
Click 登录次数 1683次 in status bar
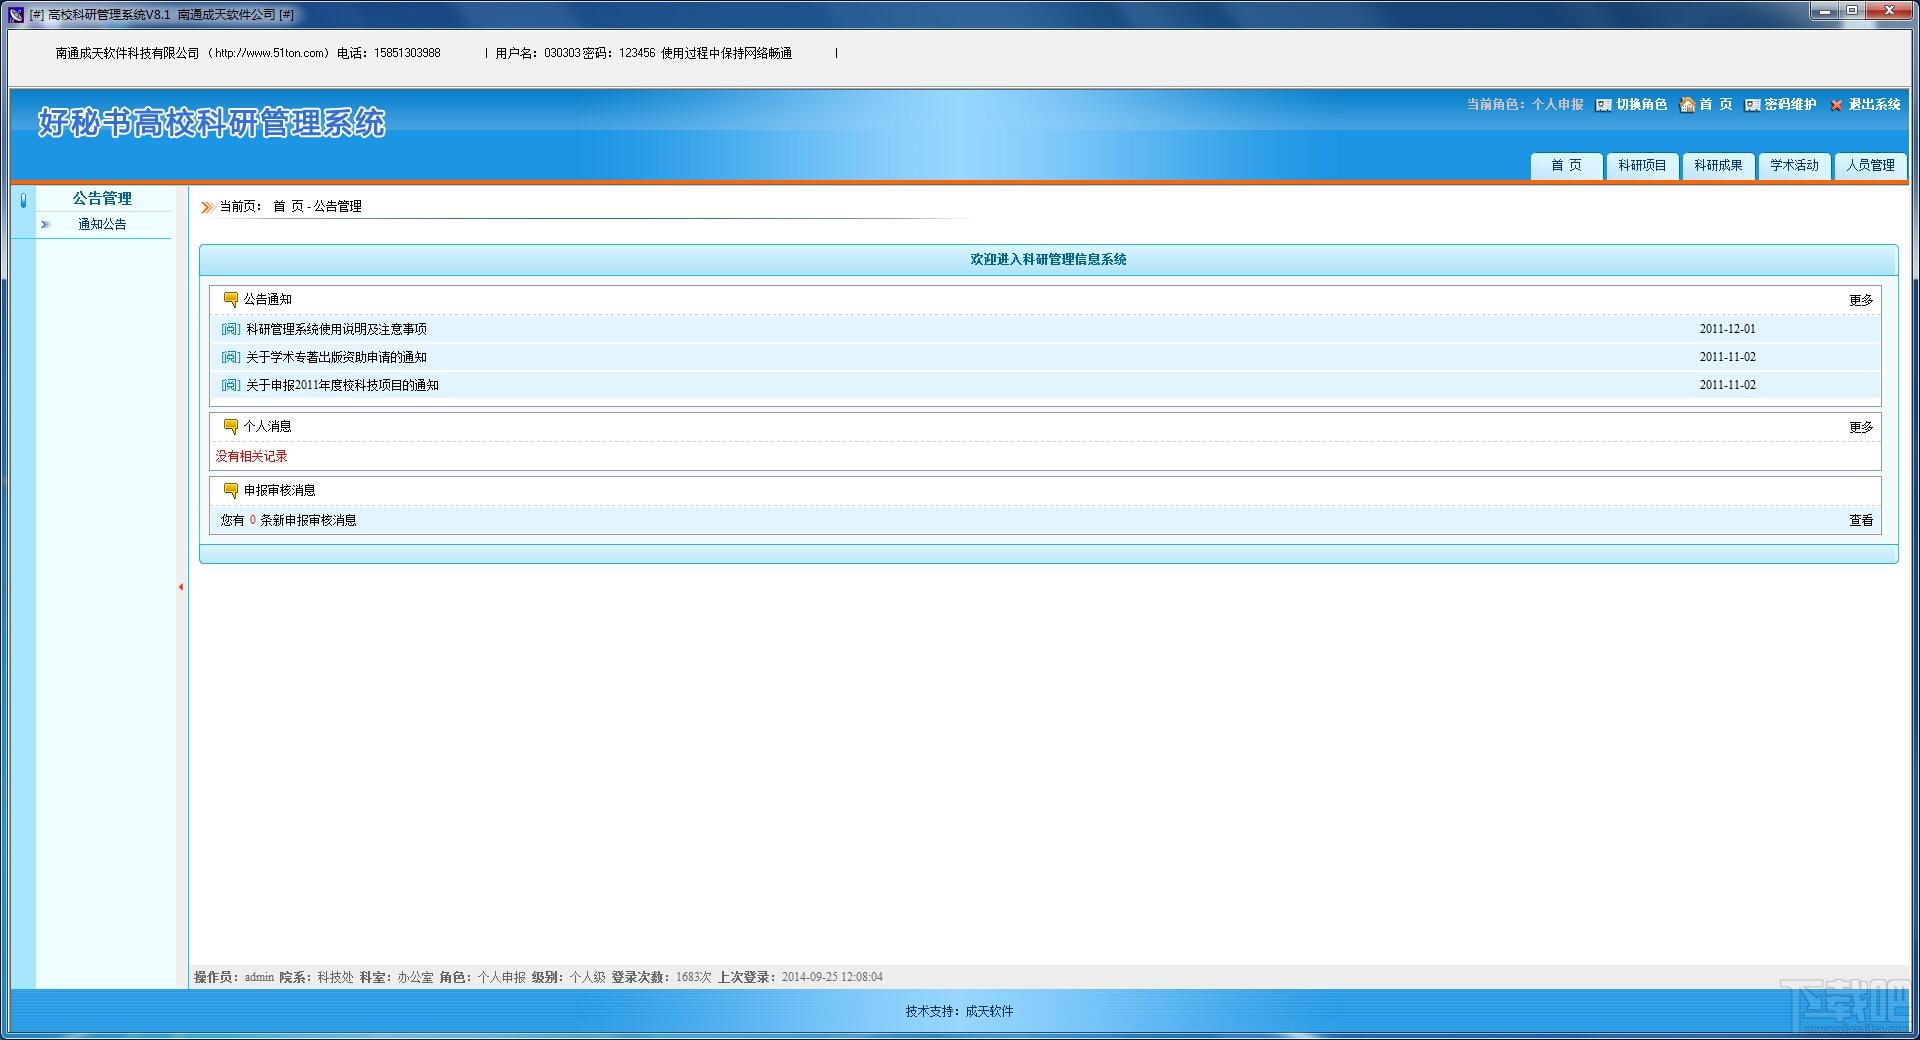click(661, 977)
